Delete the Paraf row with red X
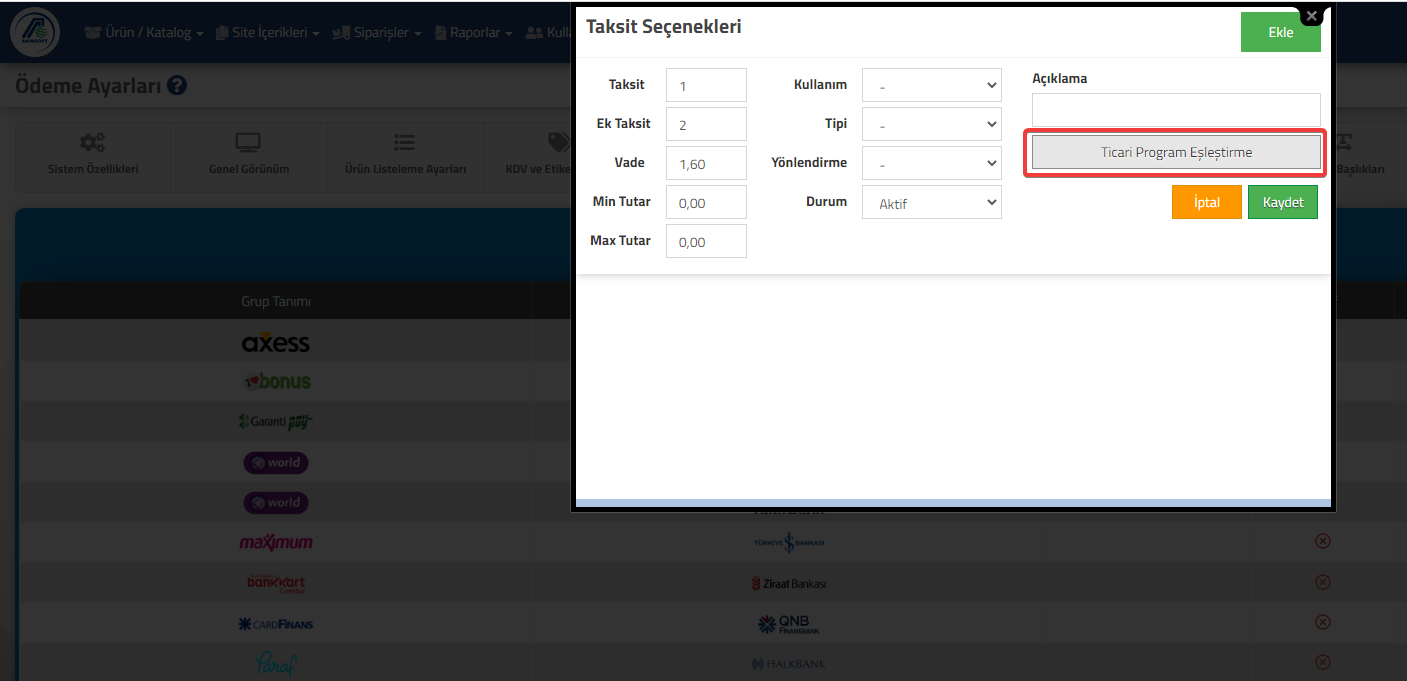1407x681 pixels. click(1322, 662)
